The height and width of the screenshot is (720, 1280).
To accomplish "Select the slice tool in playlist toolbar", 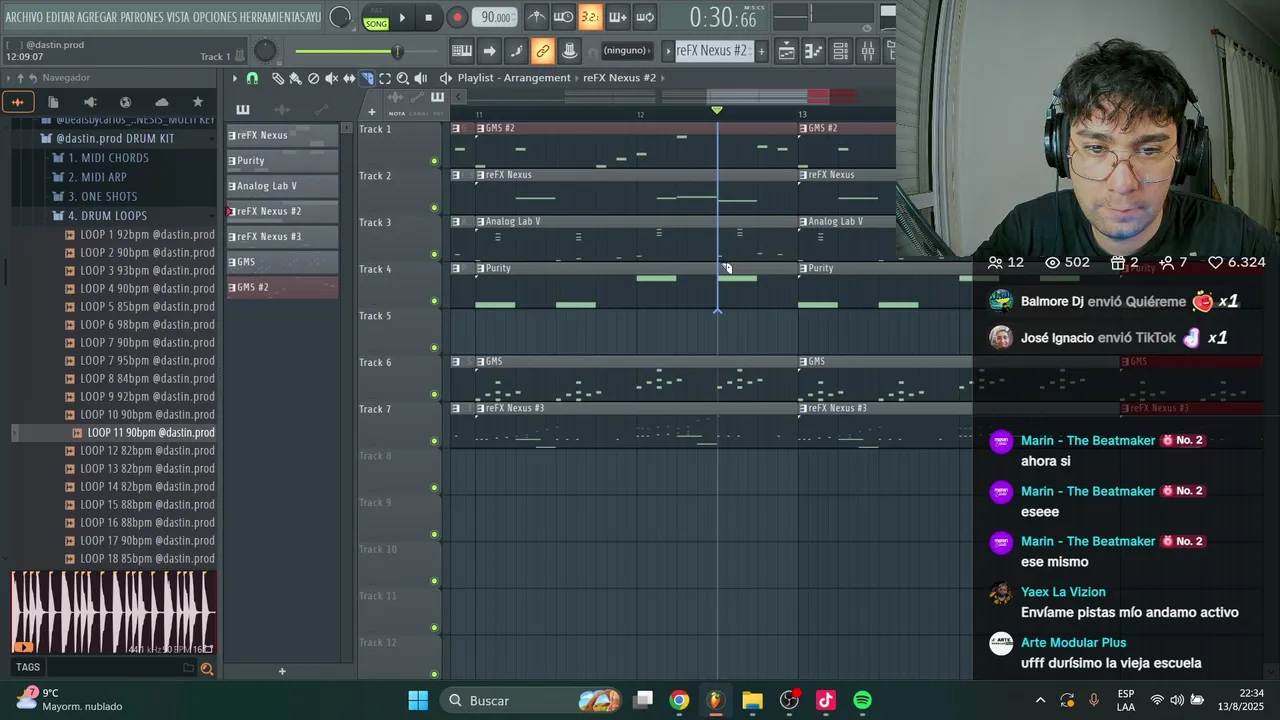I will click(367, 78).
